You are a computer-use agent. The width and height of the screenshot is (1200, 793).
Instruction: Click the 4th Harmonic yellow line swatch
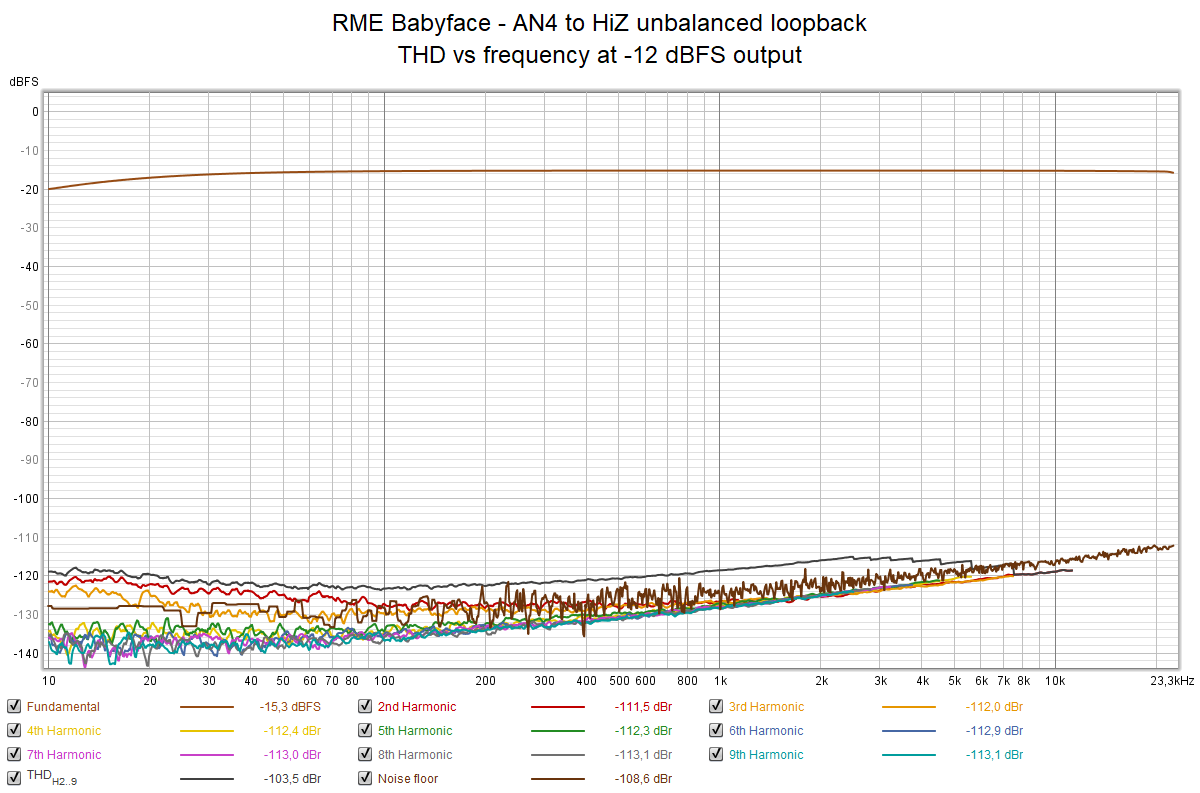click(207, 731)
